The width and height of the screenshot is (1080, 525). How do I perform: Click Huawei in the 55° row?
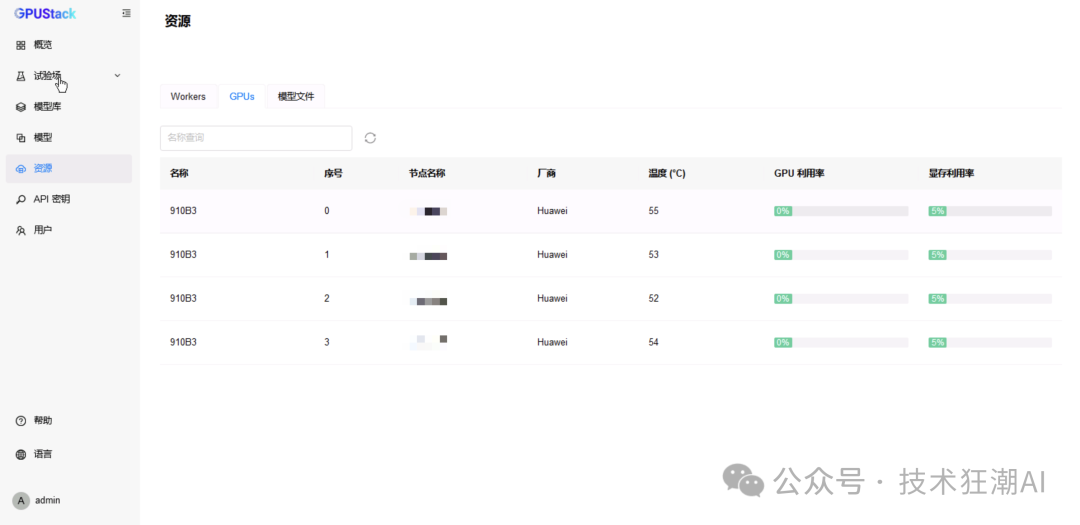(552, 211)
